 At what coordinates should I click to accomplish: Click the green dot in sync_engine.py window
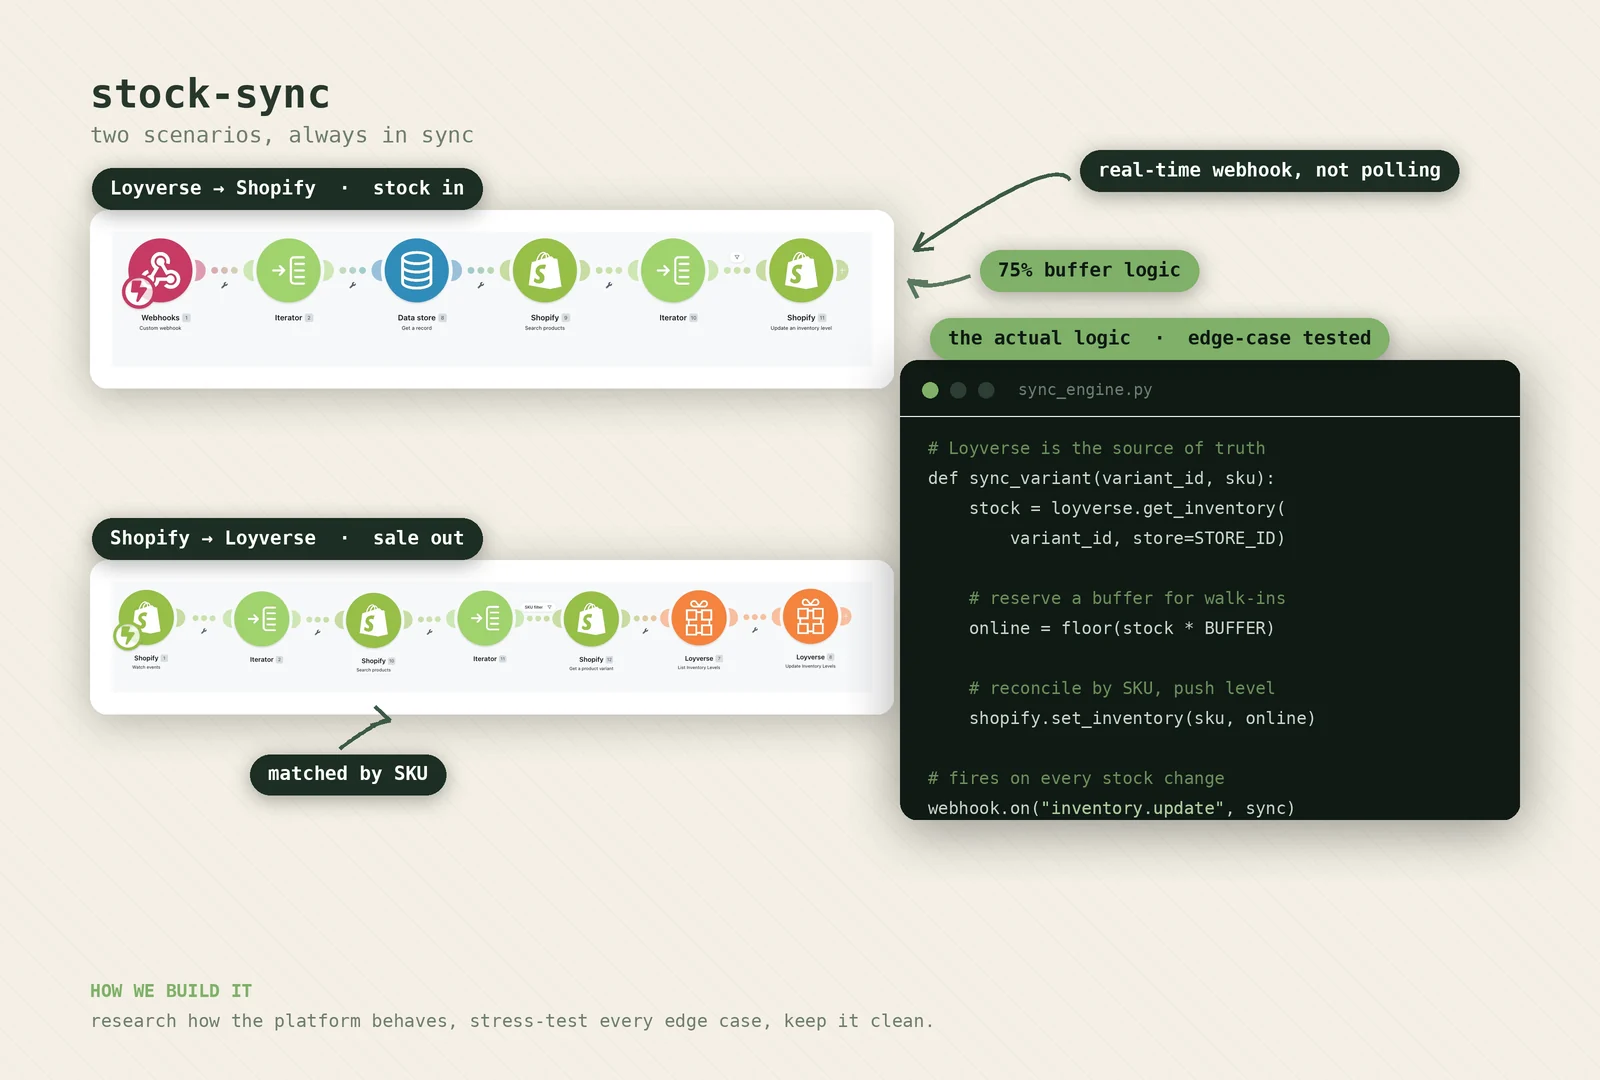click(930, 390)
